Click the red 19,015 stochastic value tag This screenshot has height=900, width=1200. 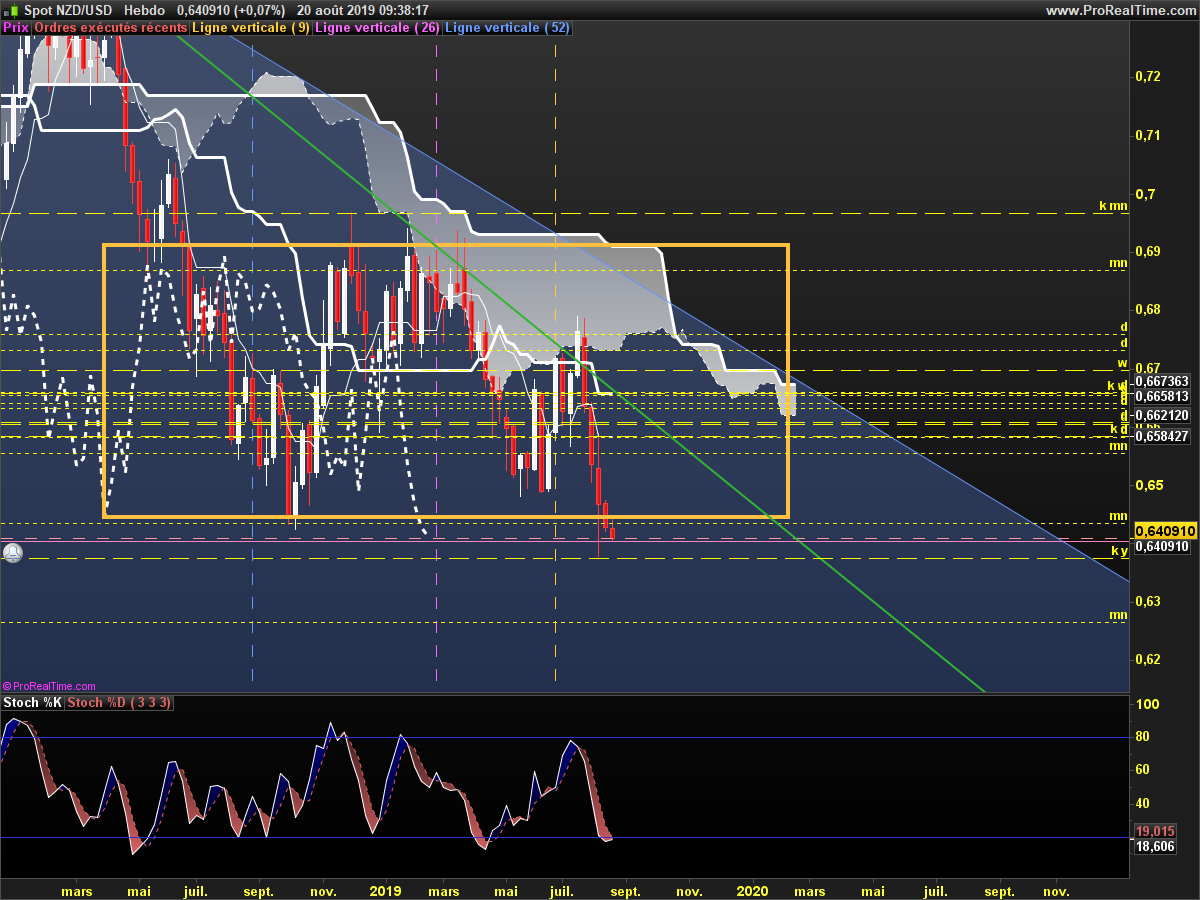tap(1156, 831)
